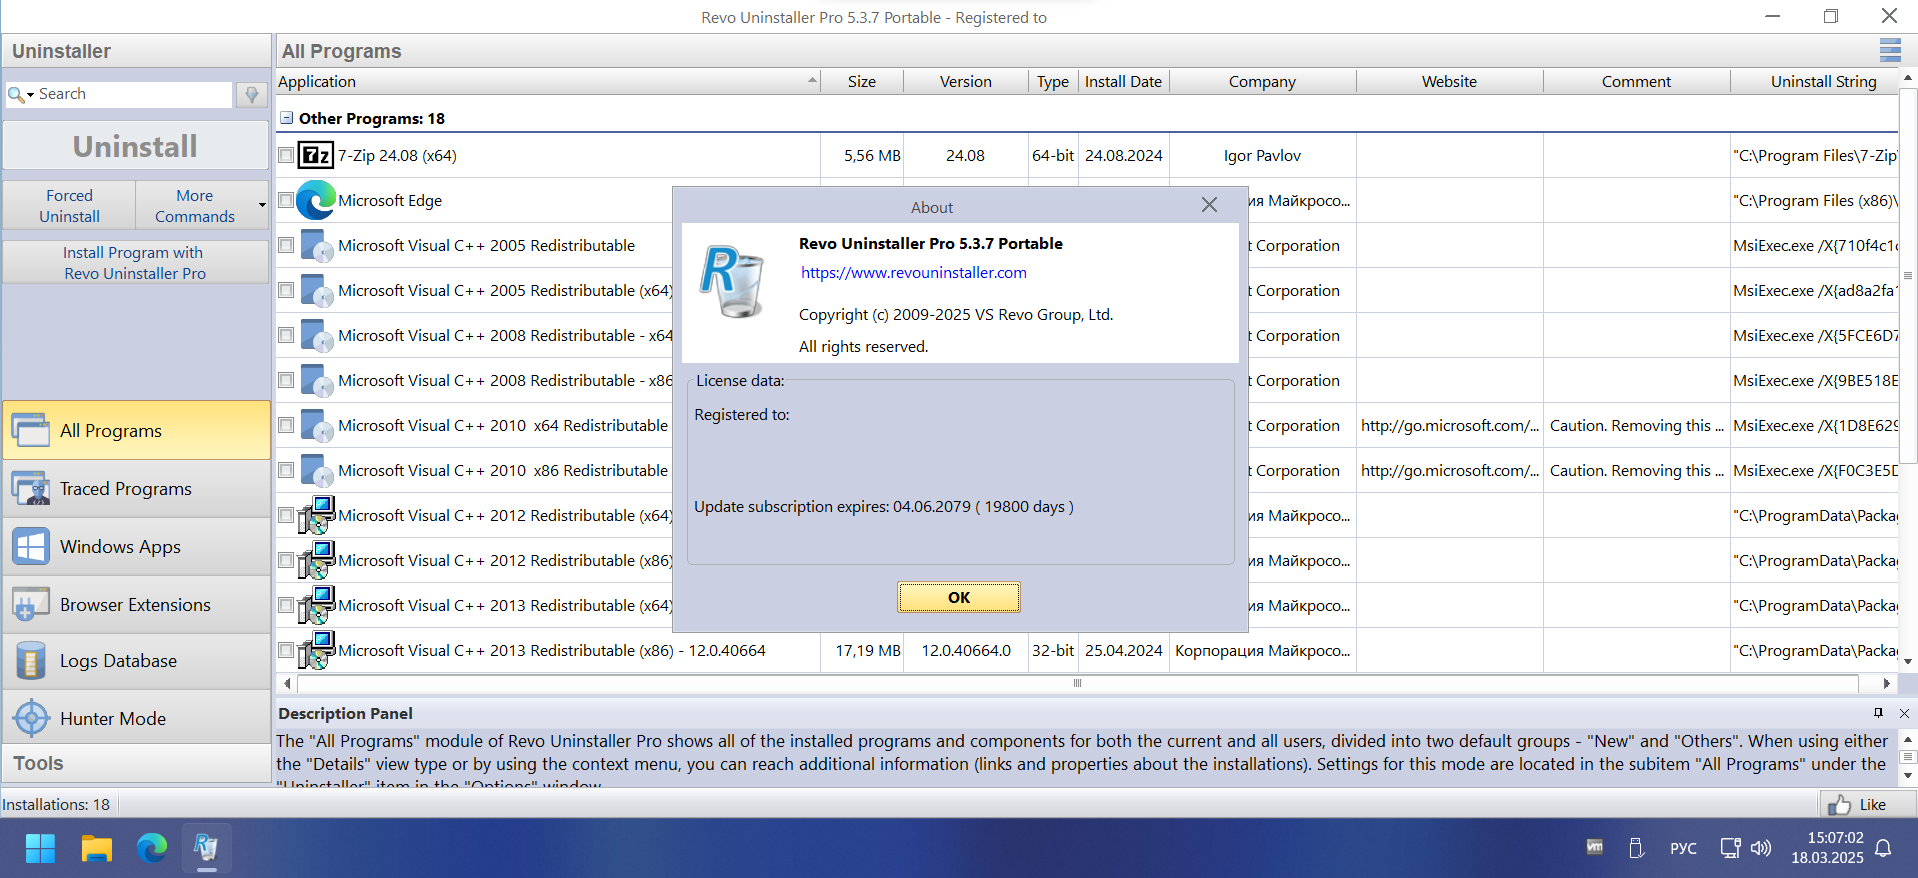Click the 7-Zip program icon
Viewport: 1918px width, 878px height.
[316, 155]
